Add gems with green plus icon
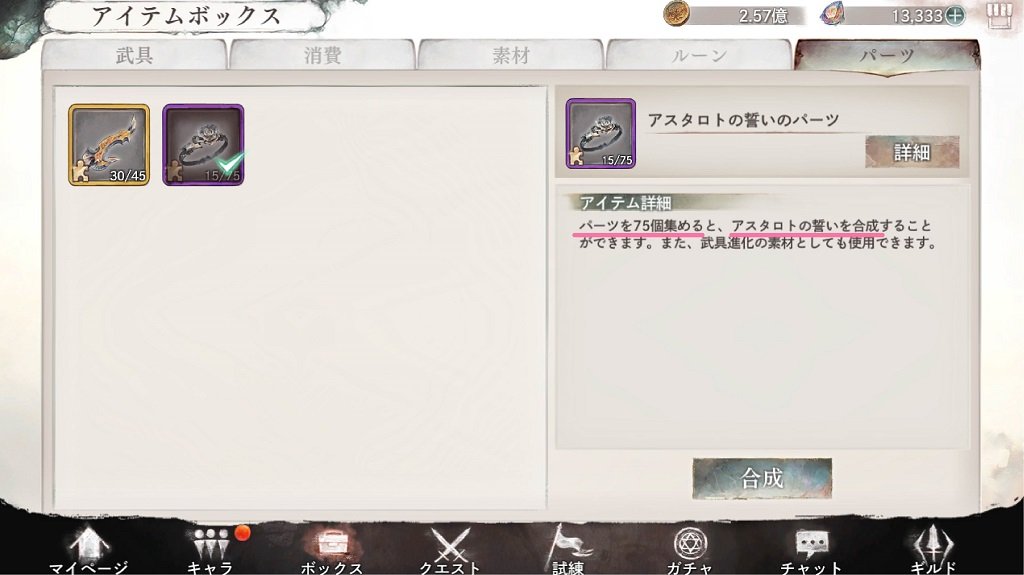This screenshot has height=575, width=1024. (x=955, y=16)
